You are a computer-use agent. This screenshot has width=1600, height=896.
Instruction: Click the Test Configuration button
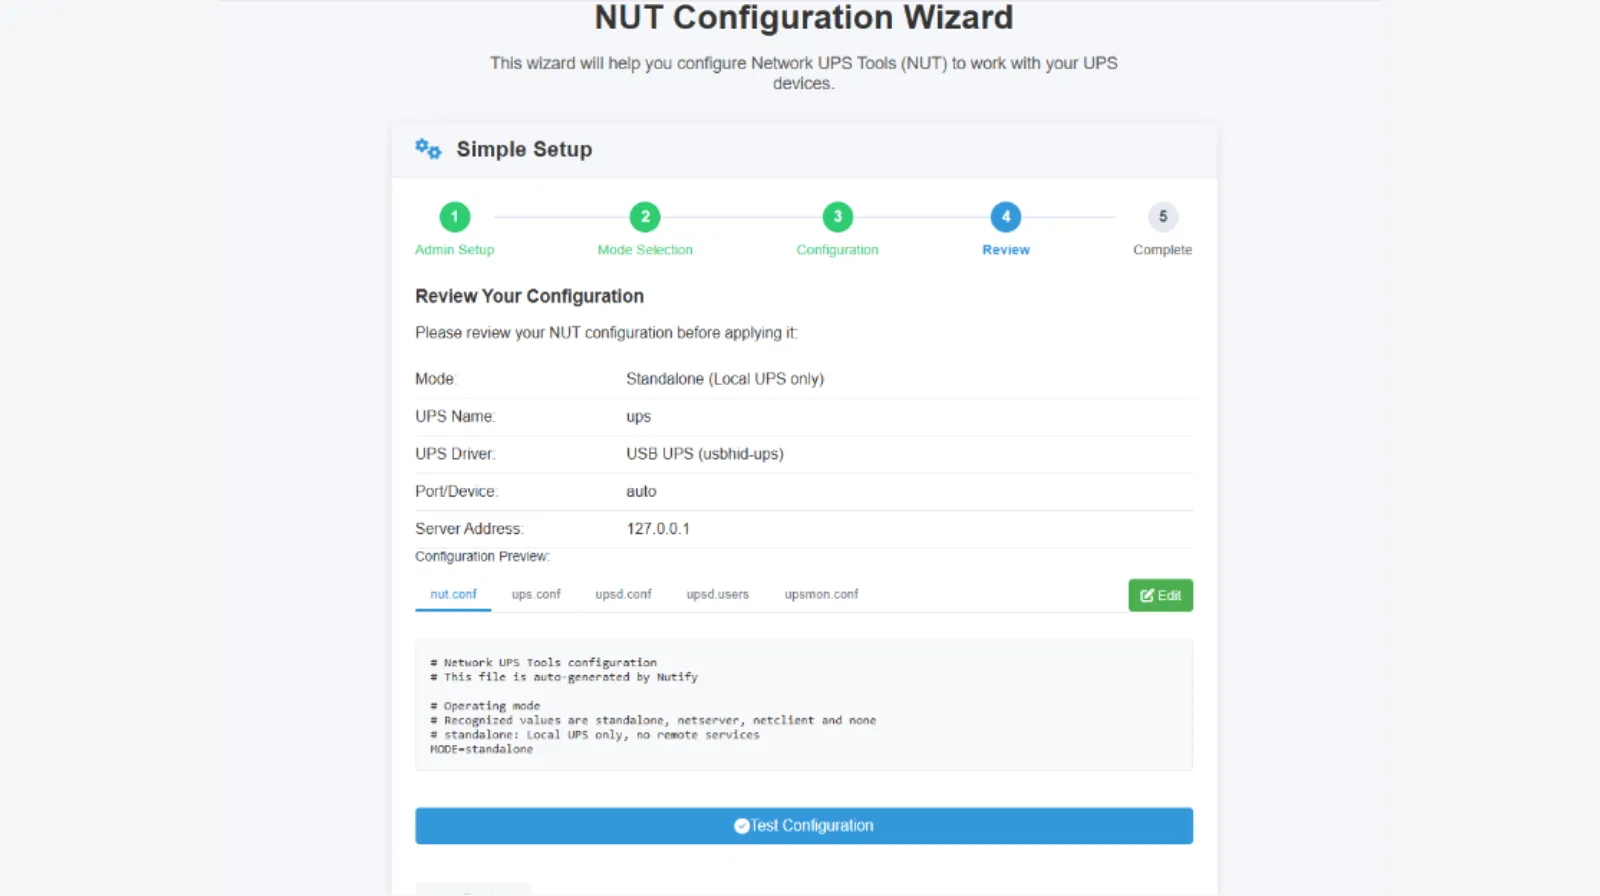coord(803,826)
